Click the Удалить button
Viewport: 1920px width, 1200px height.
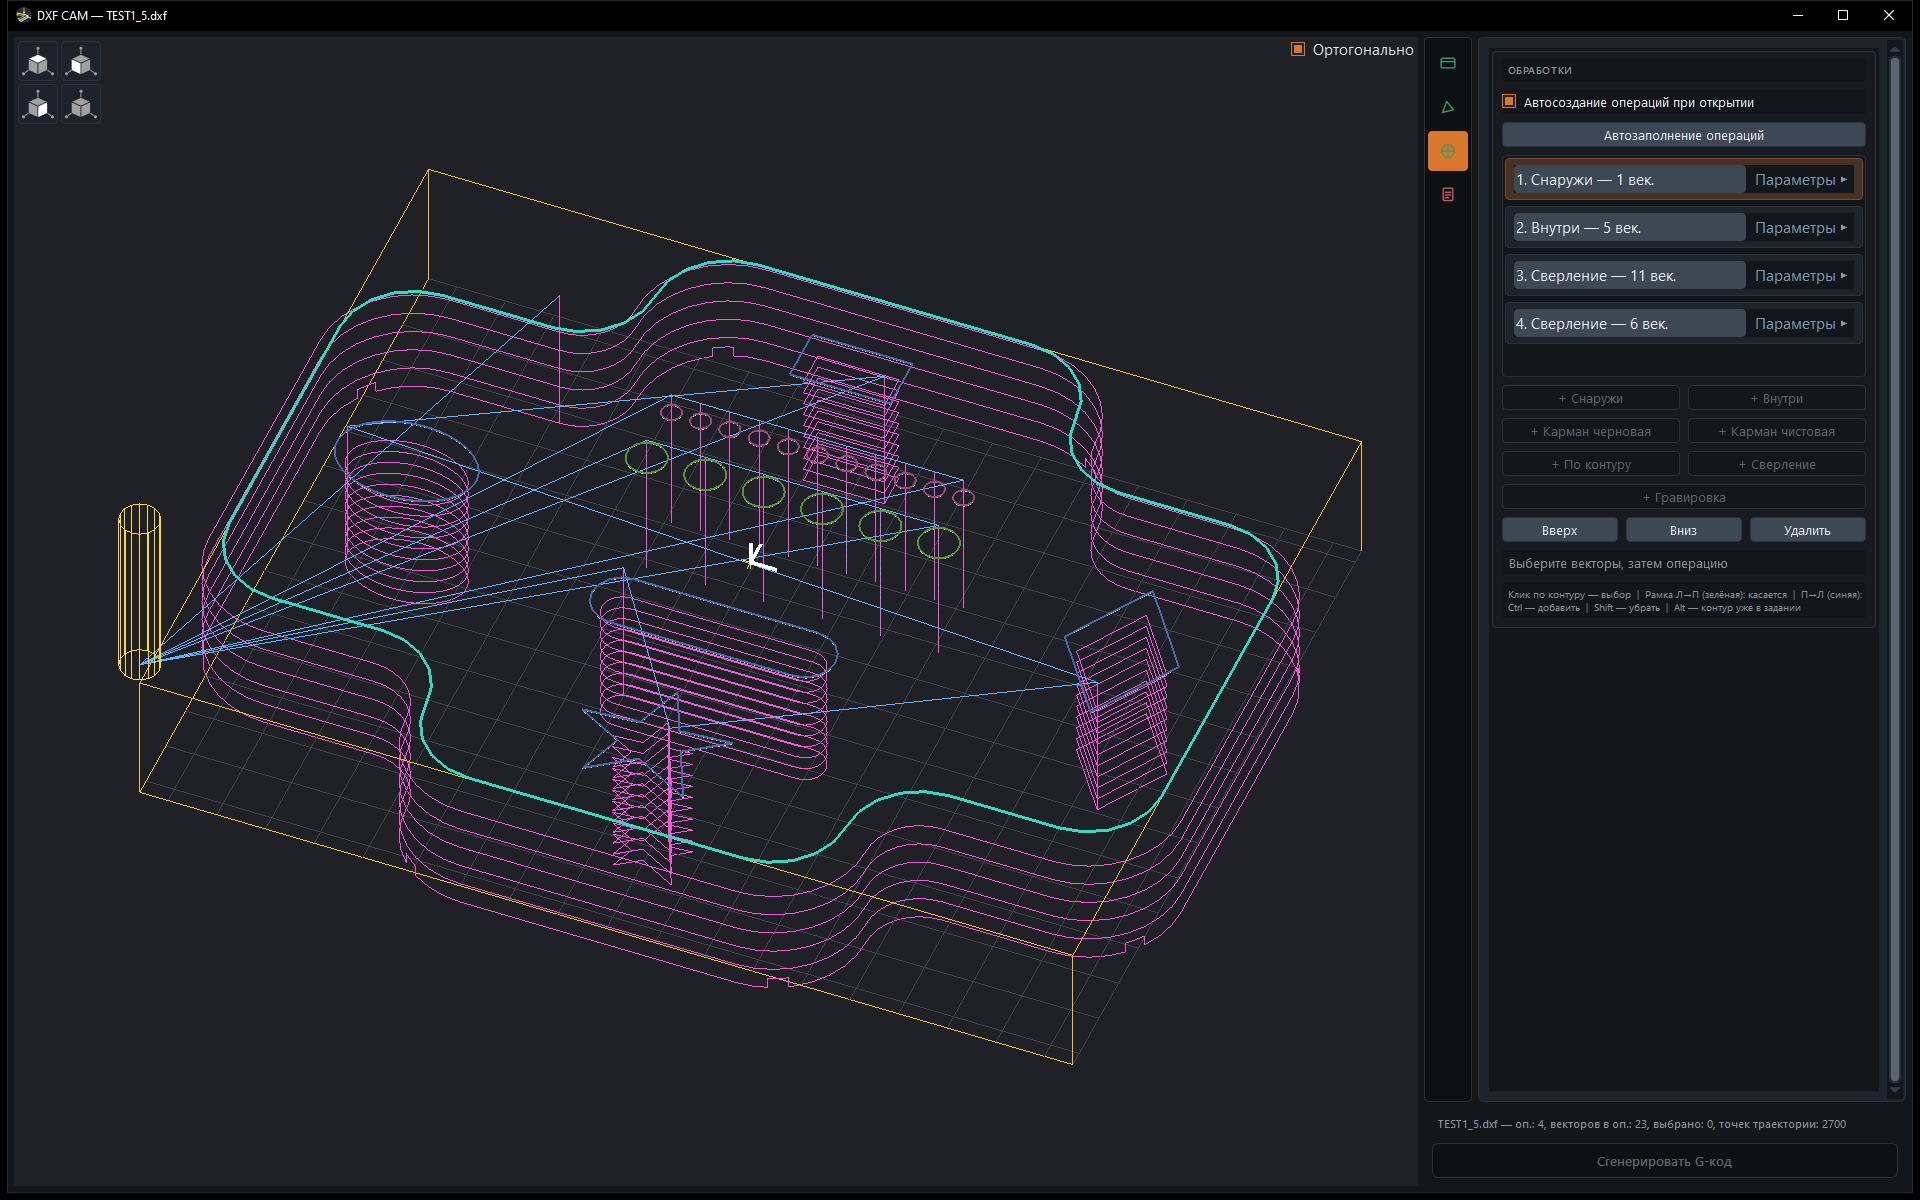tap(1807, 530)
